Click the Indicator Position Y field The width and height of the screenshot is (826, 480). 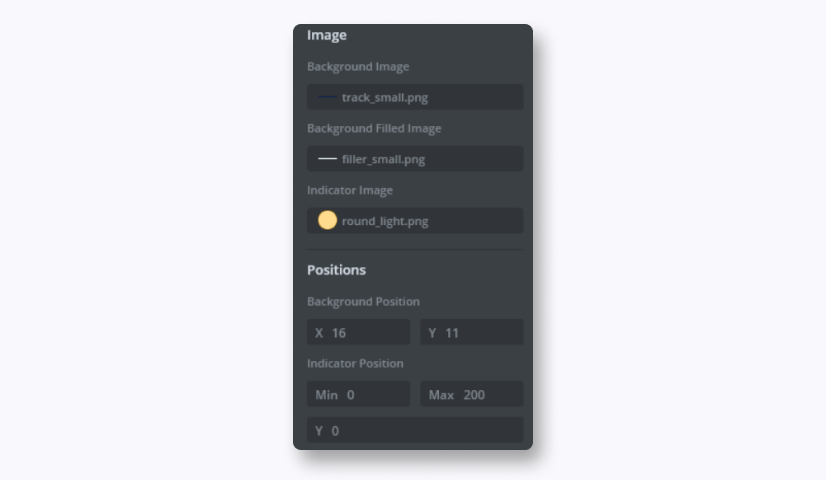click(415, 431)
